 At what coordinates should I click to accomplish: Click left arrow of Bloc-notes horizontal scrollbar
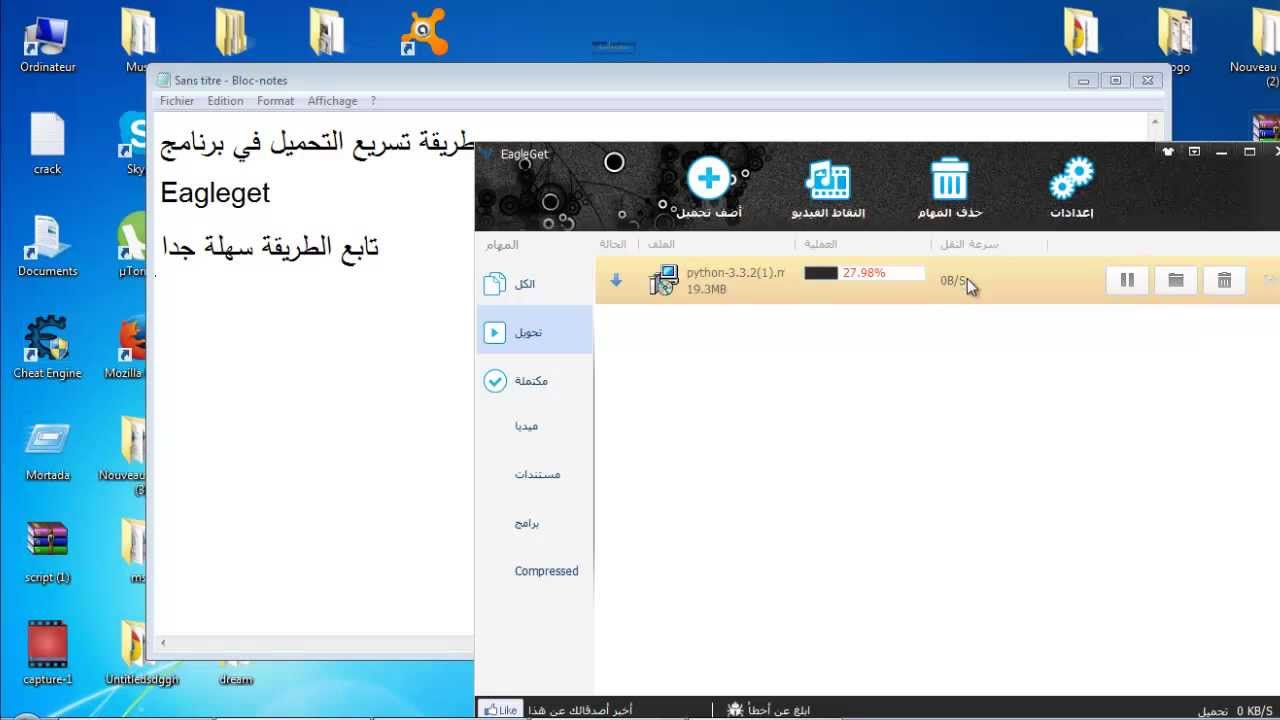click(x=163, y=643)
